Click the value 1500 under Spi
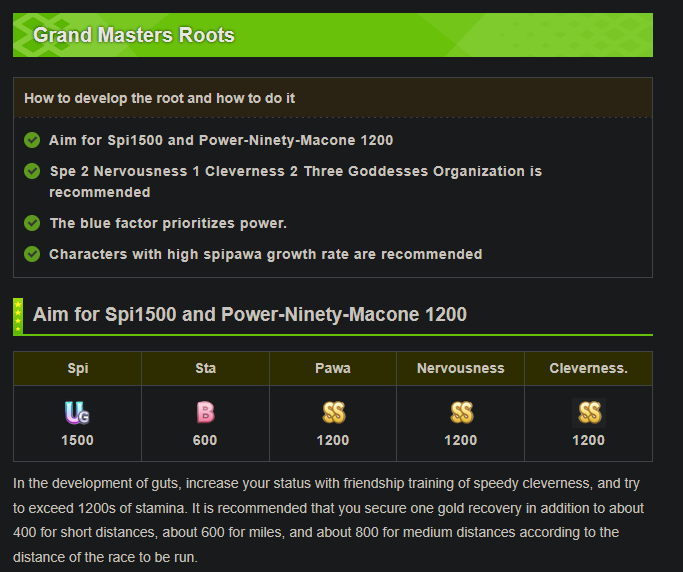 click(x=78, y=440)
